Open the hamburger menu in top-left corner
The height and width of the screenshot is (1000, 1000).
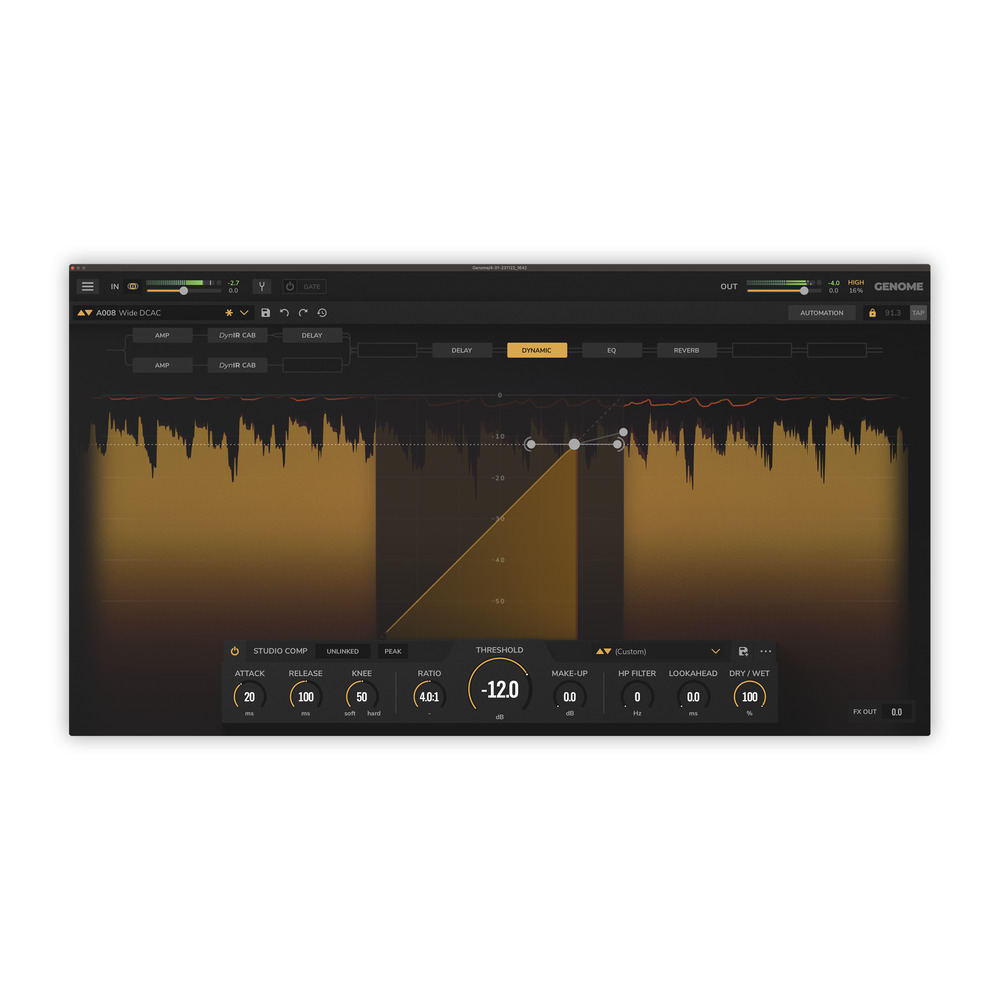point(88,286)
